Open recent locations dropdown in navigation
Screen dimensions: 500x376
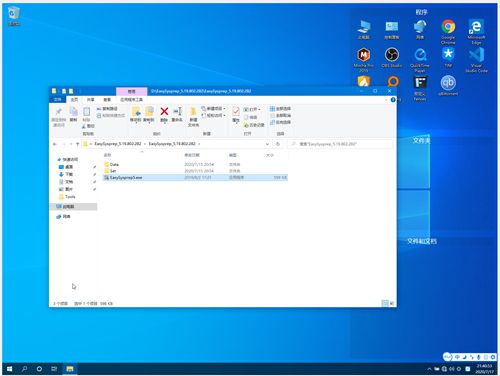[x=71, y=144]
